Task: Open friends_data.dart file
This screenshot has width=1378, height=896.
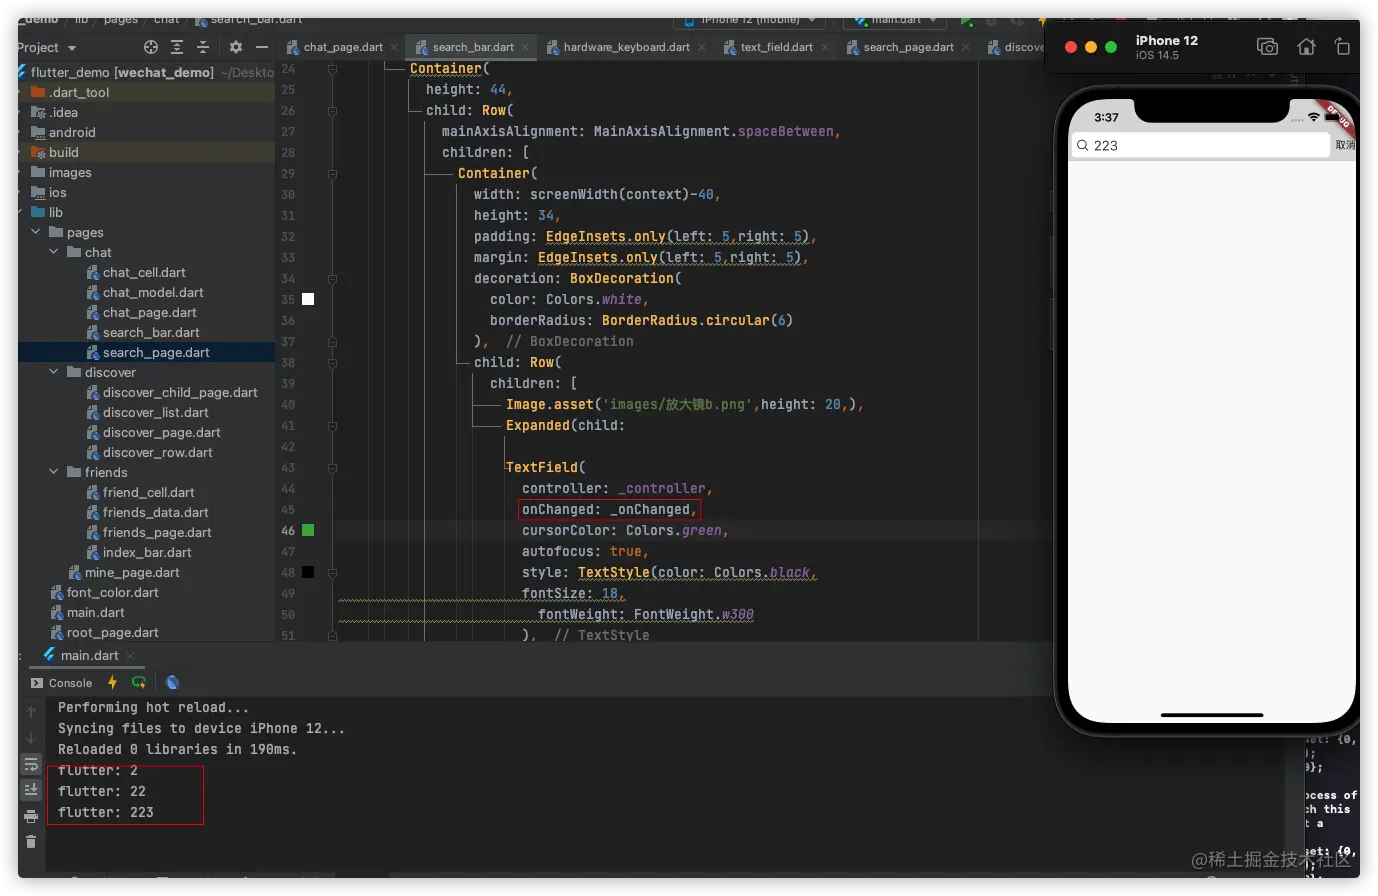Action: [x=155, y=512]
